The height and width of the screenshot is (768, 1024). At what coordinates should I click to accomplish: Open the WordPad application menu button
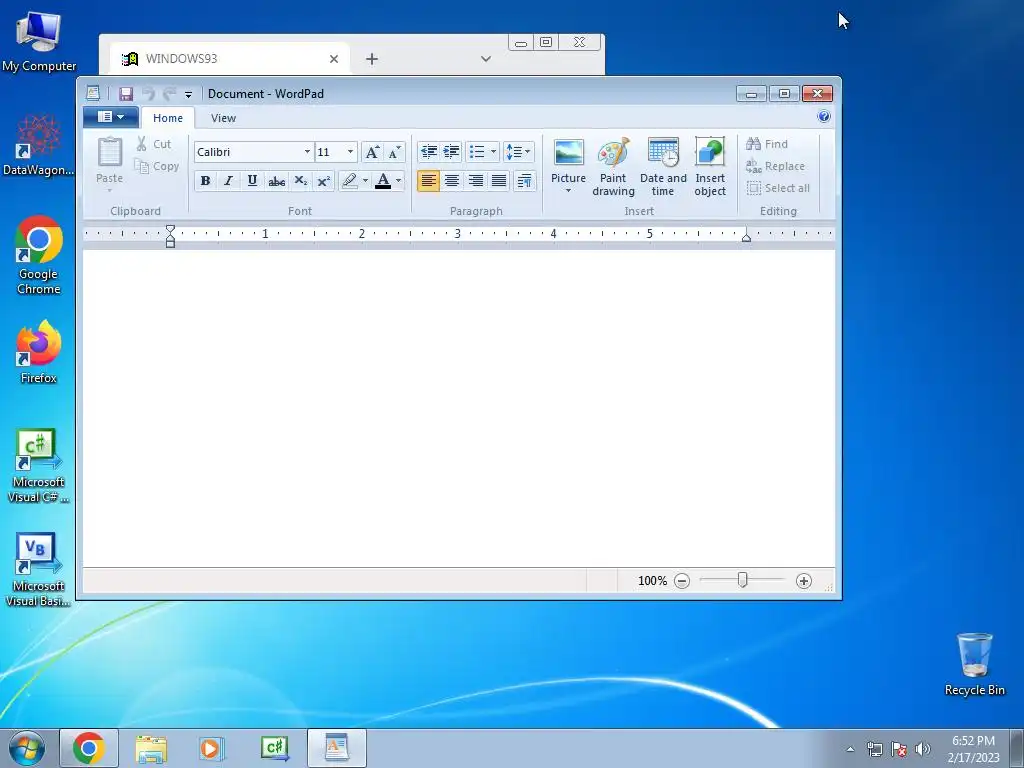tap(110, 117)
